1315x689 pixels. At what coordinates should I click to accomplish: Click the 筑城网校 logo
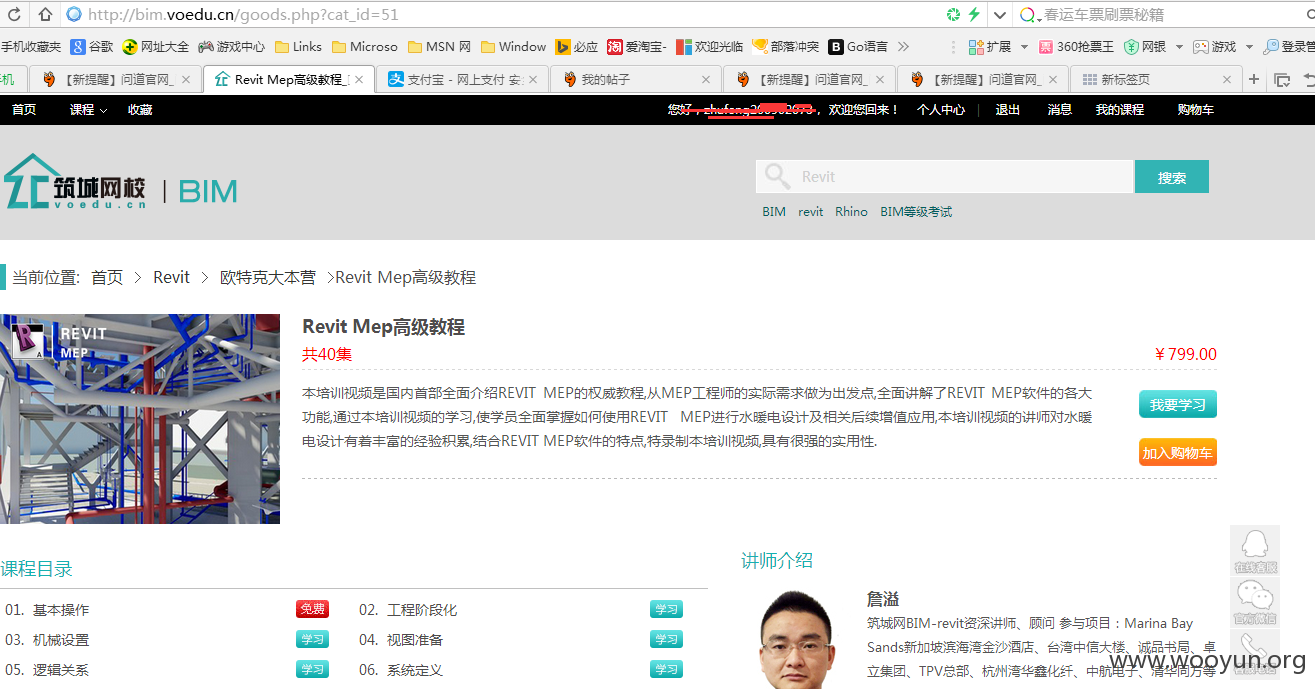[x=76, y=182]
